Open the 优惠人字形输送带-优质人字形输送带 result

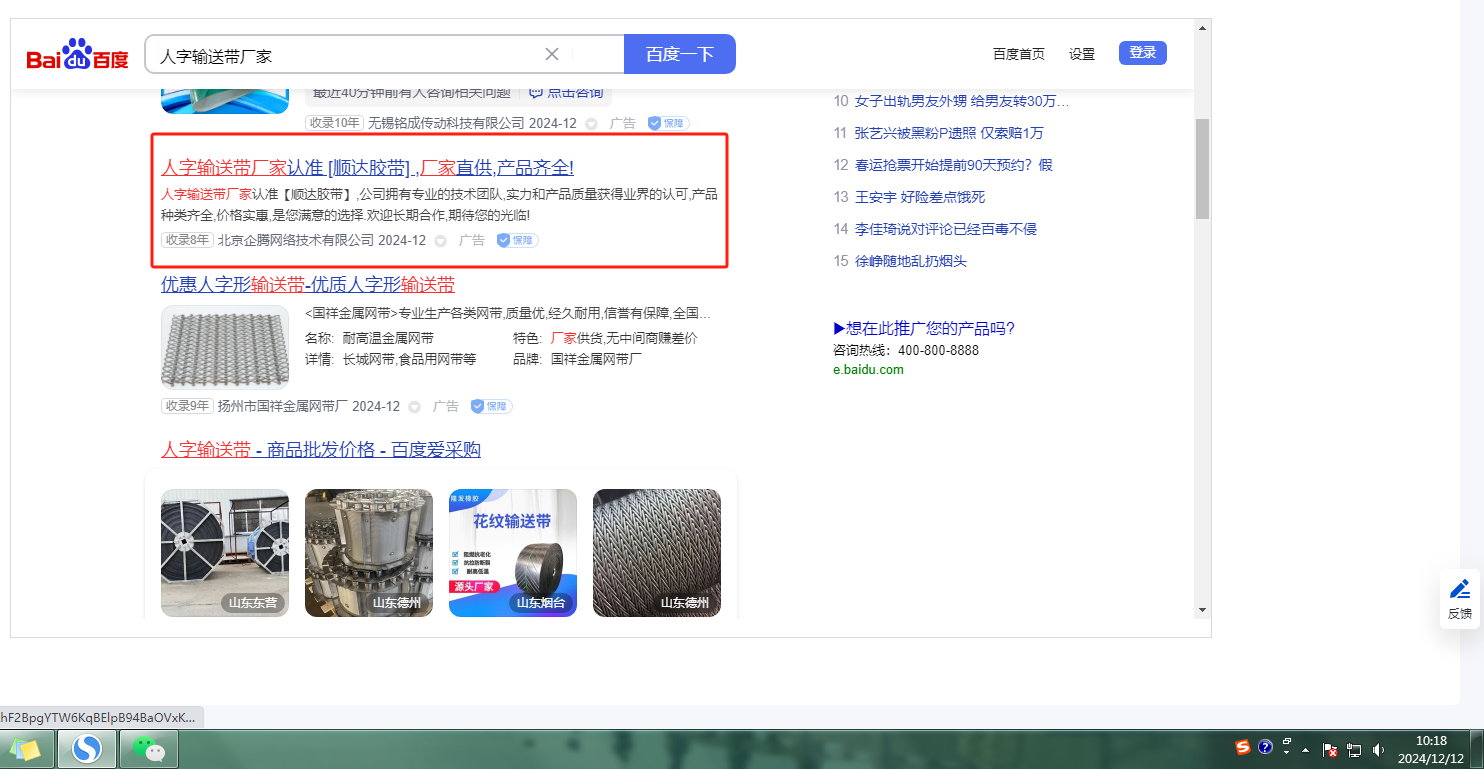click(308, 284)
